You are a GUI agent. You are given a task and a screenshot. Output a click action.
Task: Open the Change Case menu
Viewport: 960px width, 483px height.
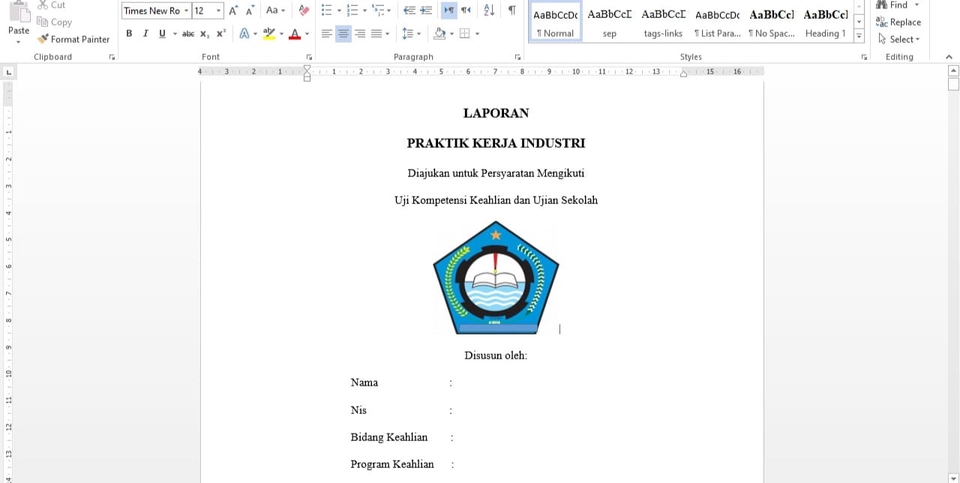(275, 10)
